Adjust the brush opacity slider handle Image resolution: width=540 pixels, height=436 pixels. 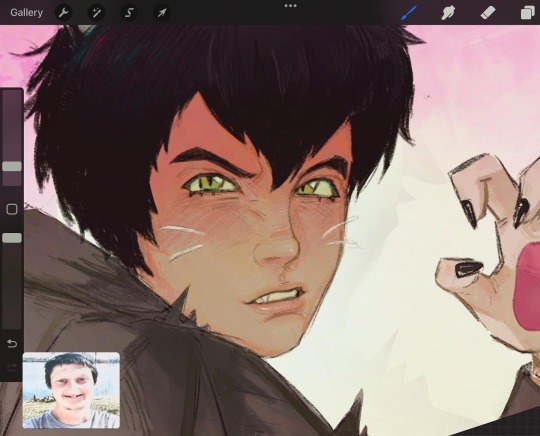[12, 238]
